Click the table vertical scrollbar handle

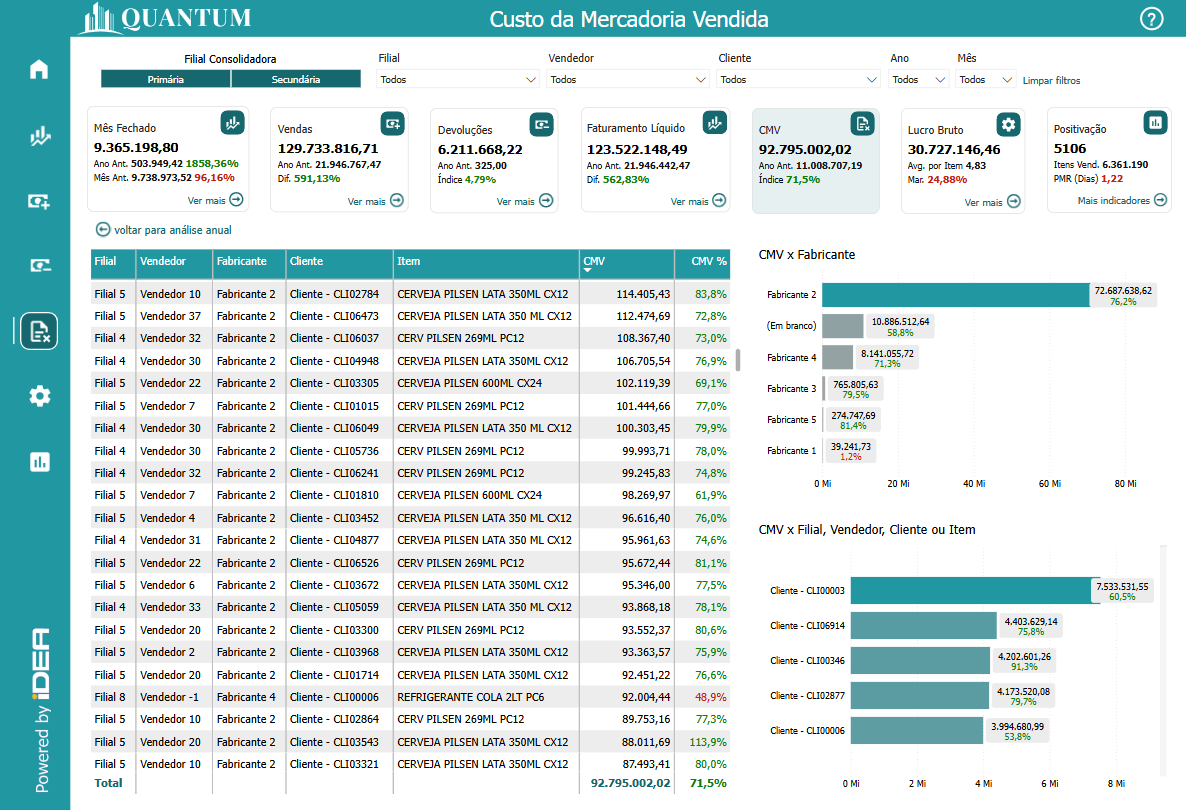[738, 360]
